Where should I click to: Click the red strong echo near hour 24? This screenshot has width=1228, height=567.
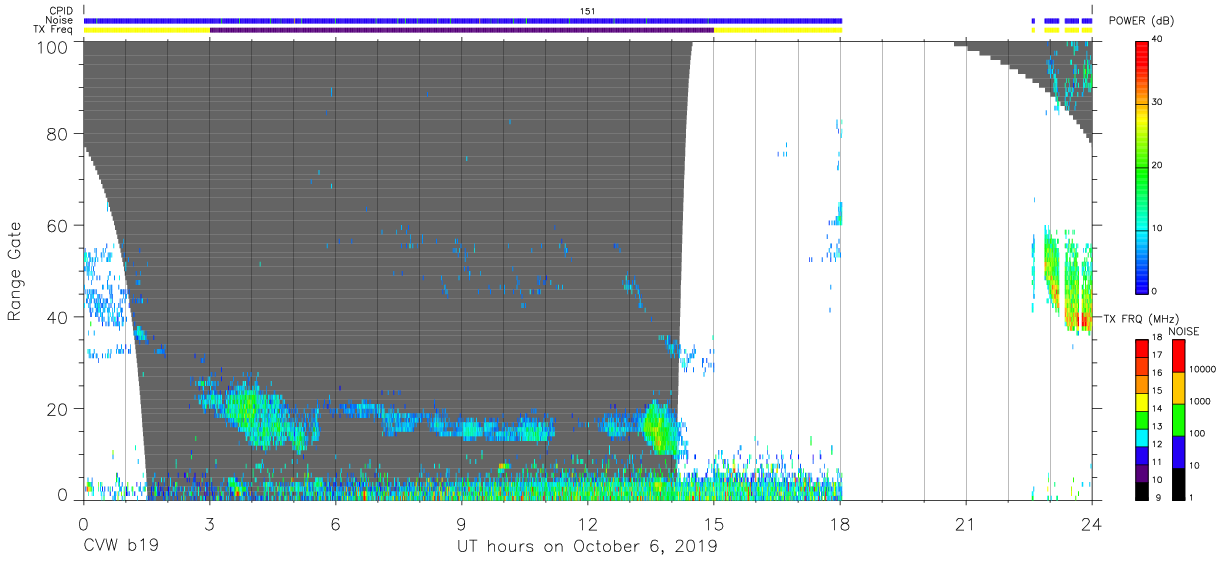click(1082, 320)
